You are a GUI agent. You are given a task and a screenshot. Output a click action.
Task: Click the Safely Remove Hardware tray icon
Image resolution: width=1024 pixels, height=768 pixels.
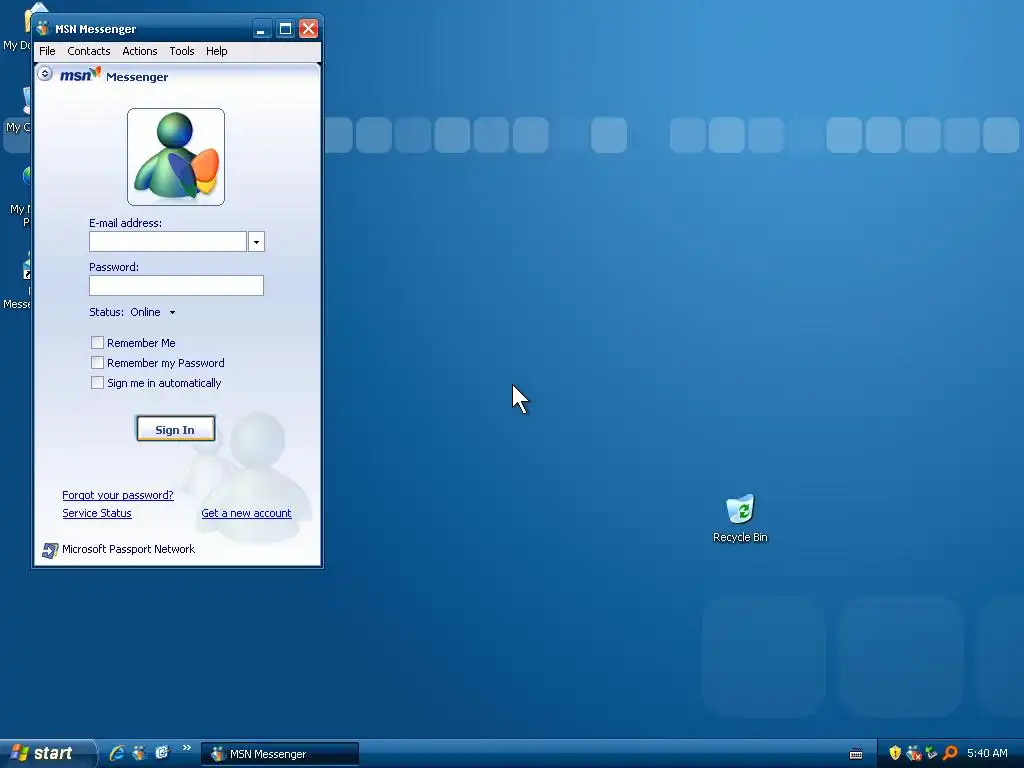coord(931,753)
